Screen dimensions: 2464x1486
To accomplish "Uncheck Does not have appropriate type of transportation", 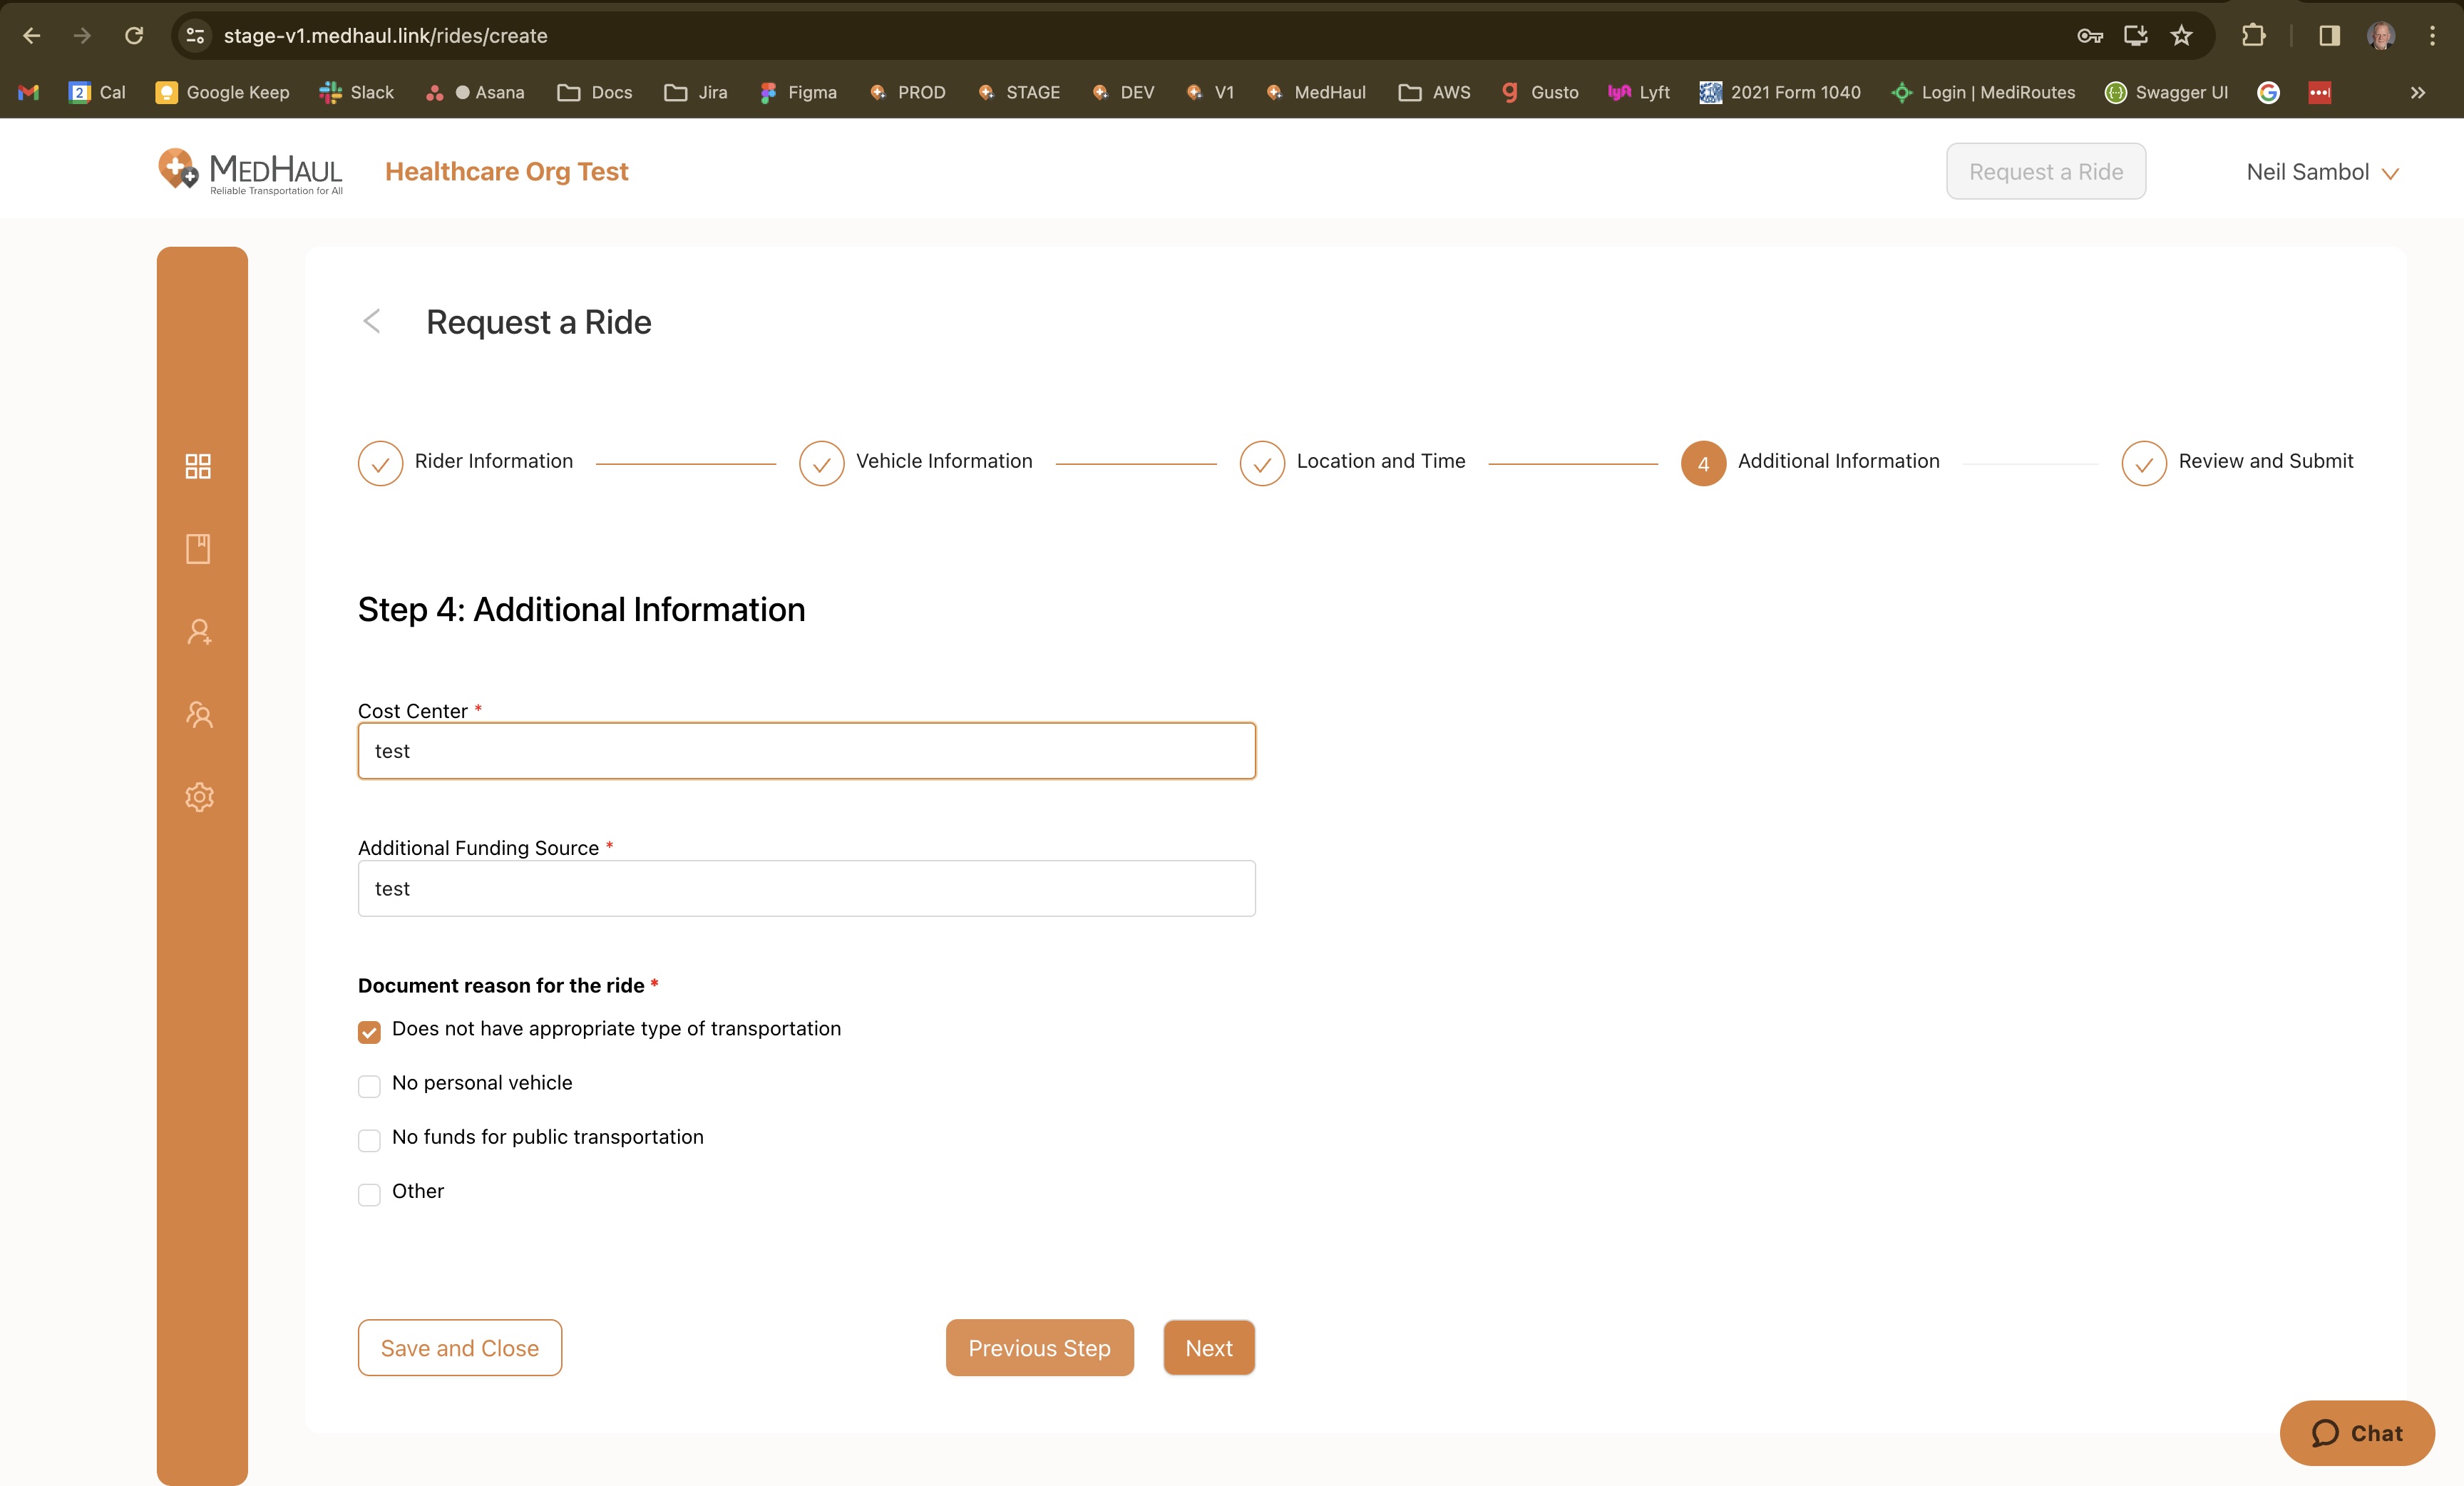I will tap(369, 1032).
